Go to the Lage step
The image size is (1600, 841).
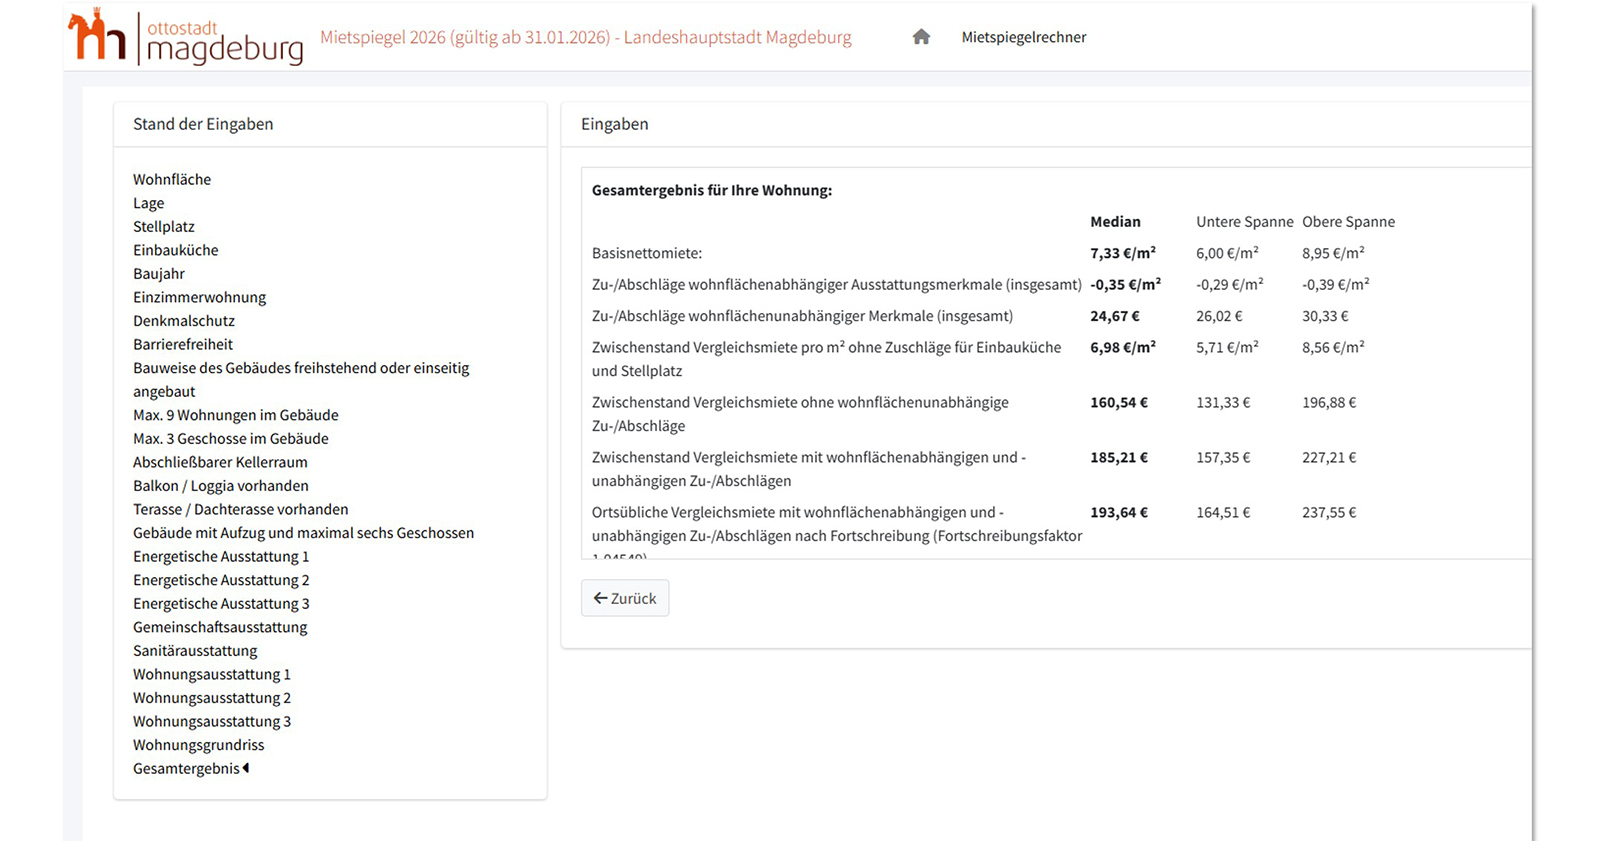[x=148, y=203]
